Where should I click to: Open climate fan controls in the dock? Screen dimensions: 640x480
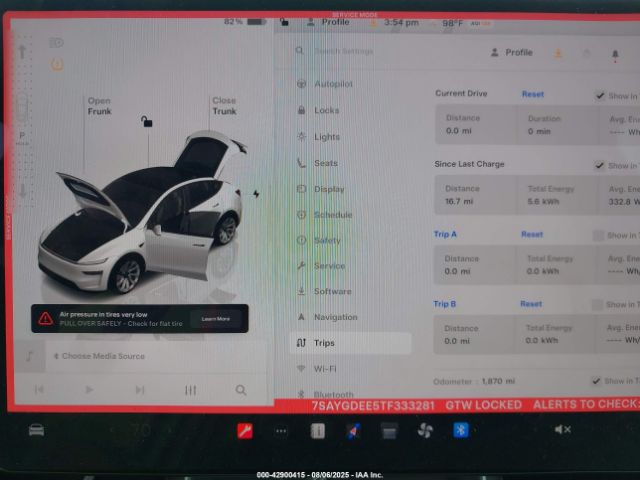(425, 430)
